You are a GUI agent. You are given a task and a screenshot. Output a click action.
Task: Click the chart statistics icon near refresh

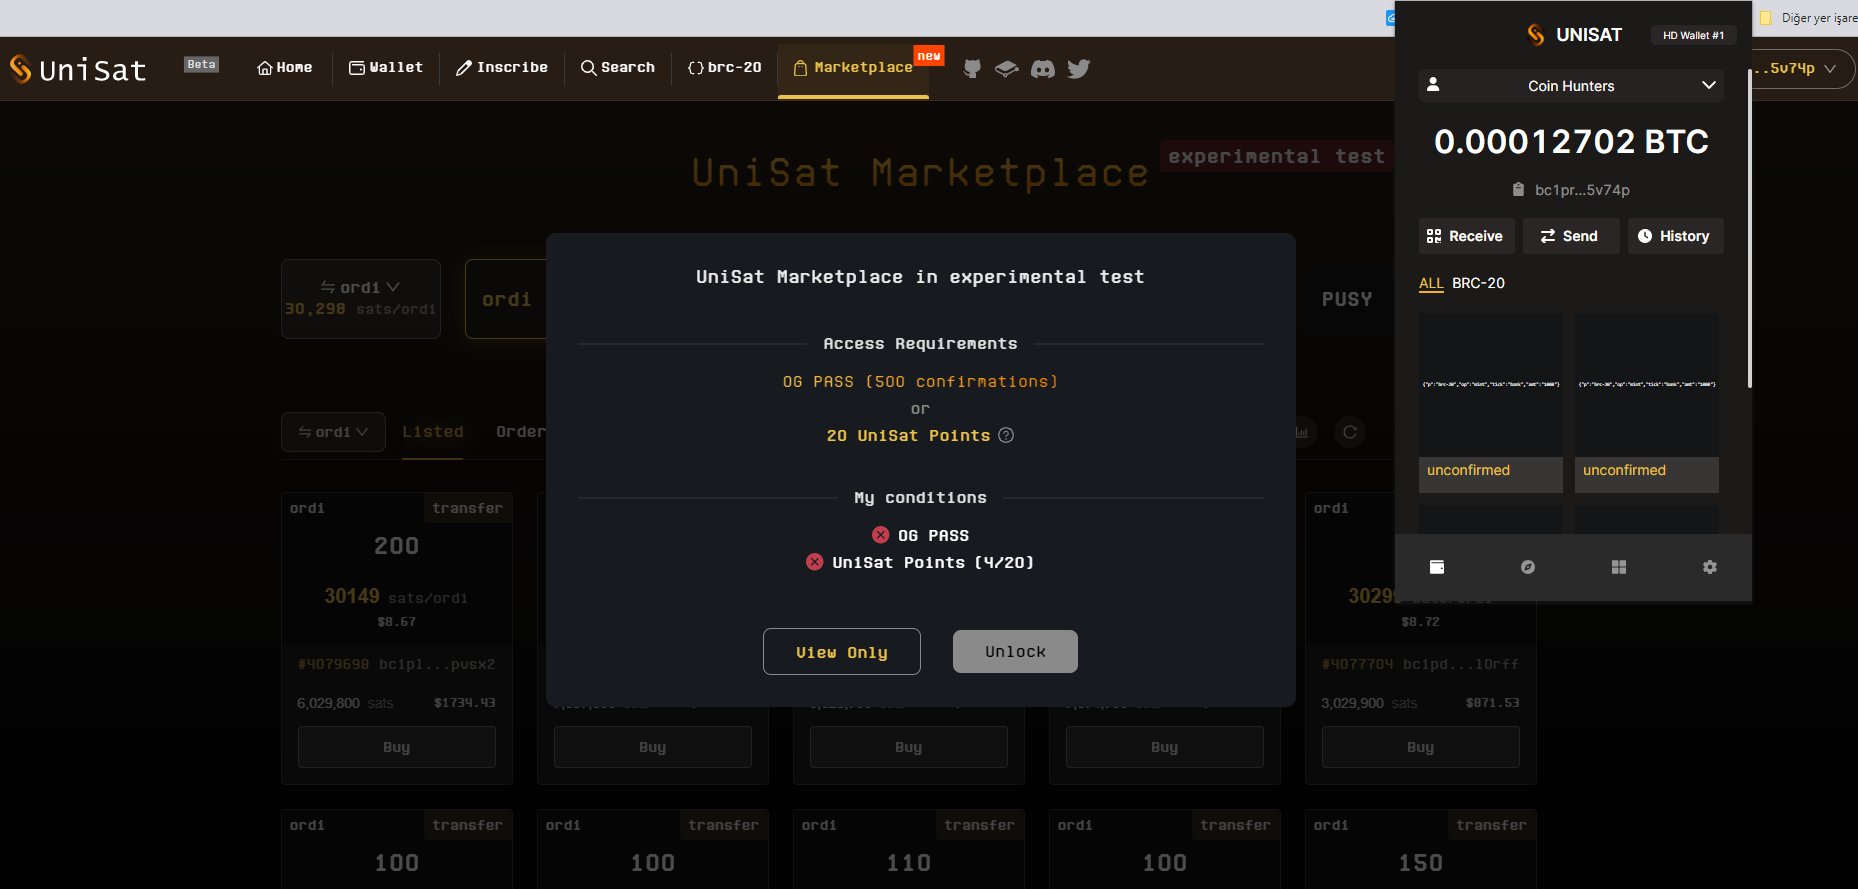coord(1302,432)
